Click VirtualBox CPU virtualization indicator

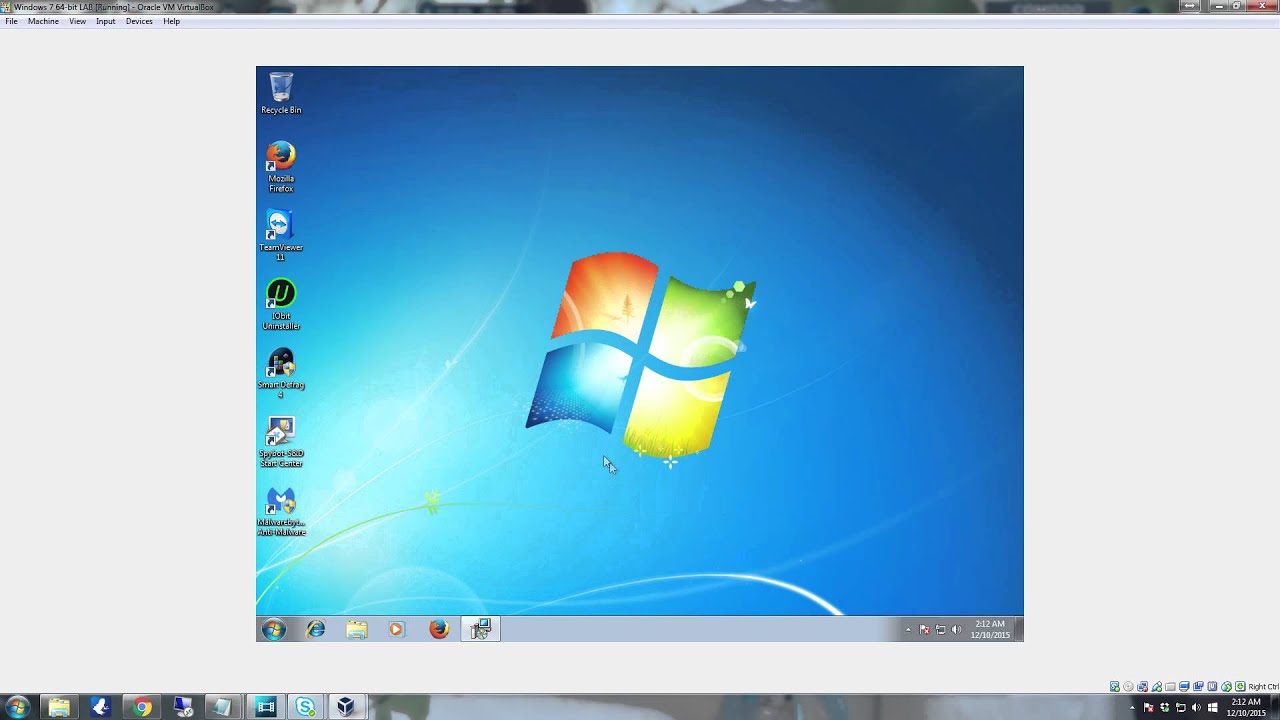click(x=1212, y=686)
